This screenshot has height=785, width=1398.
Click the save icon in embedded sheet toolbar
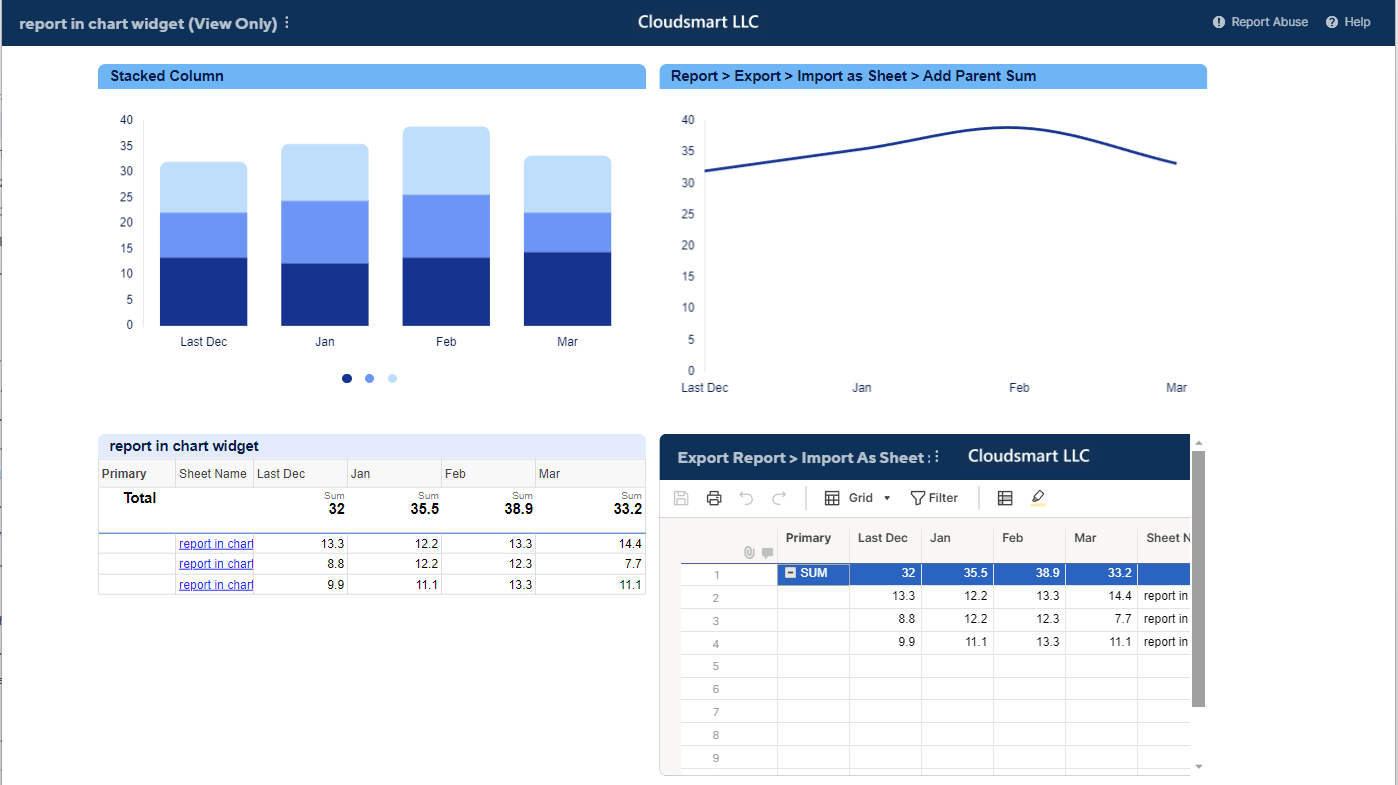coord(681,498)
